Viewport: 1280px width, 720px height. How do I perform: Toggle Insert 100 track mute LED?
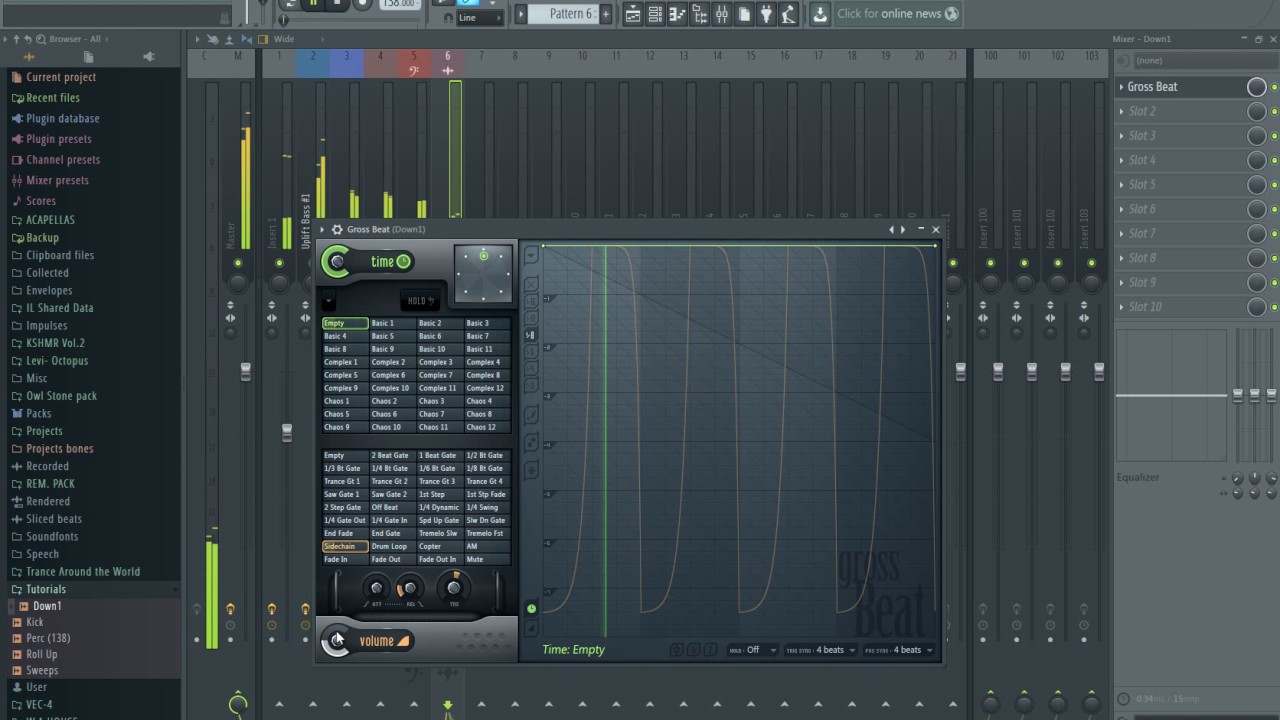[x=990, y=263]
